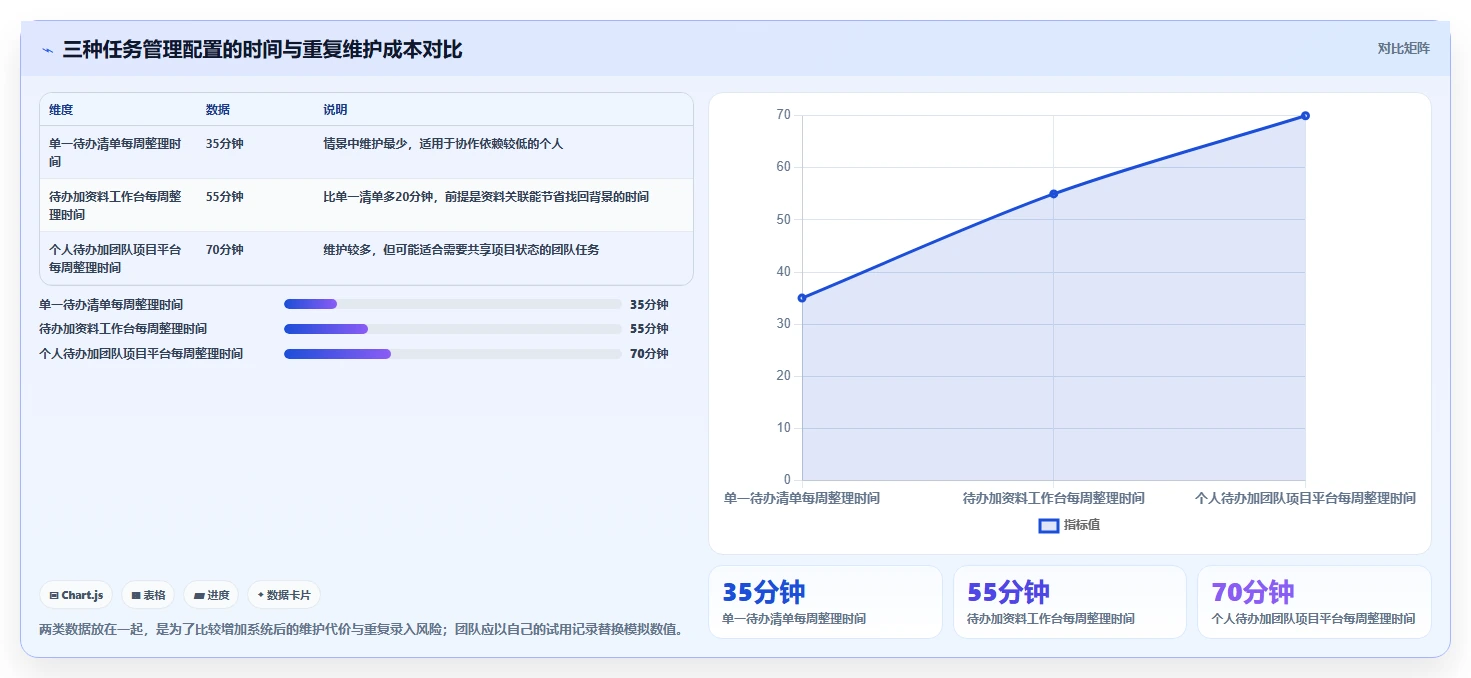Select the Chart.js tag chip
Viewport: 1471px width, 678px height.
click(x=77, y=595)
